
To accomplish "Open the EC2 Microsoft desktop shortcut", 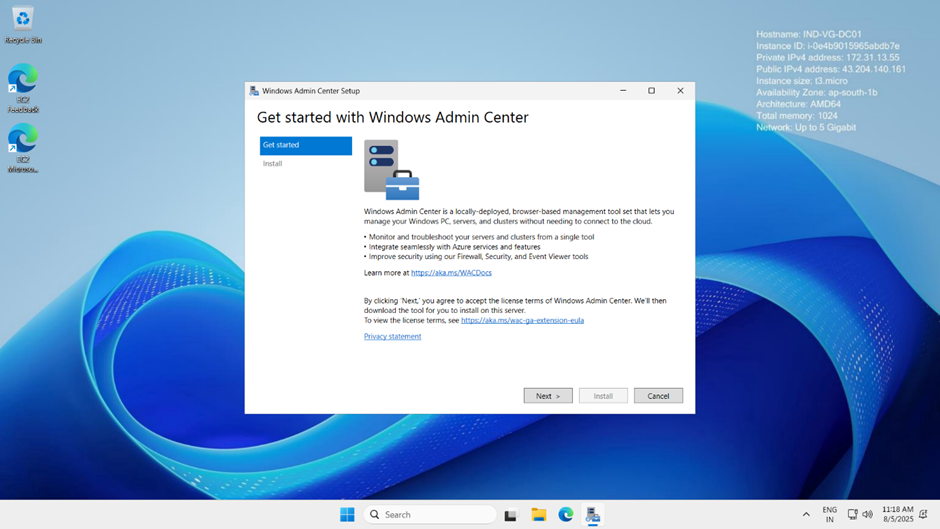I will 23,148.
